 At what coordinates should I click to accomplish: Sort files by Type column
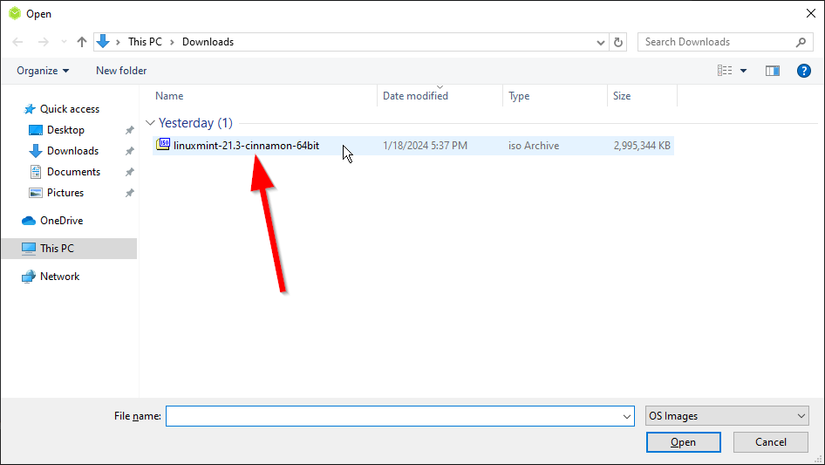(519, 96)
